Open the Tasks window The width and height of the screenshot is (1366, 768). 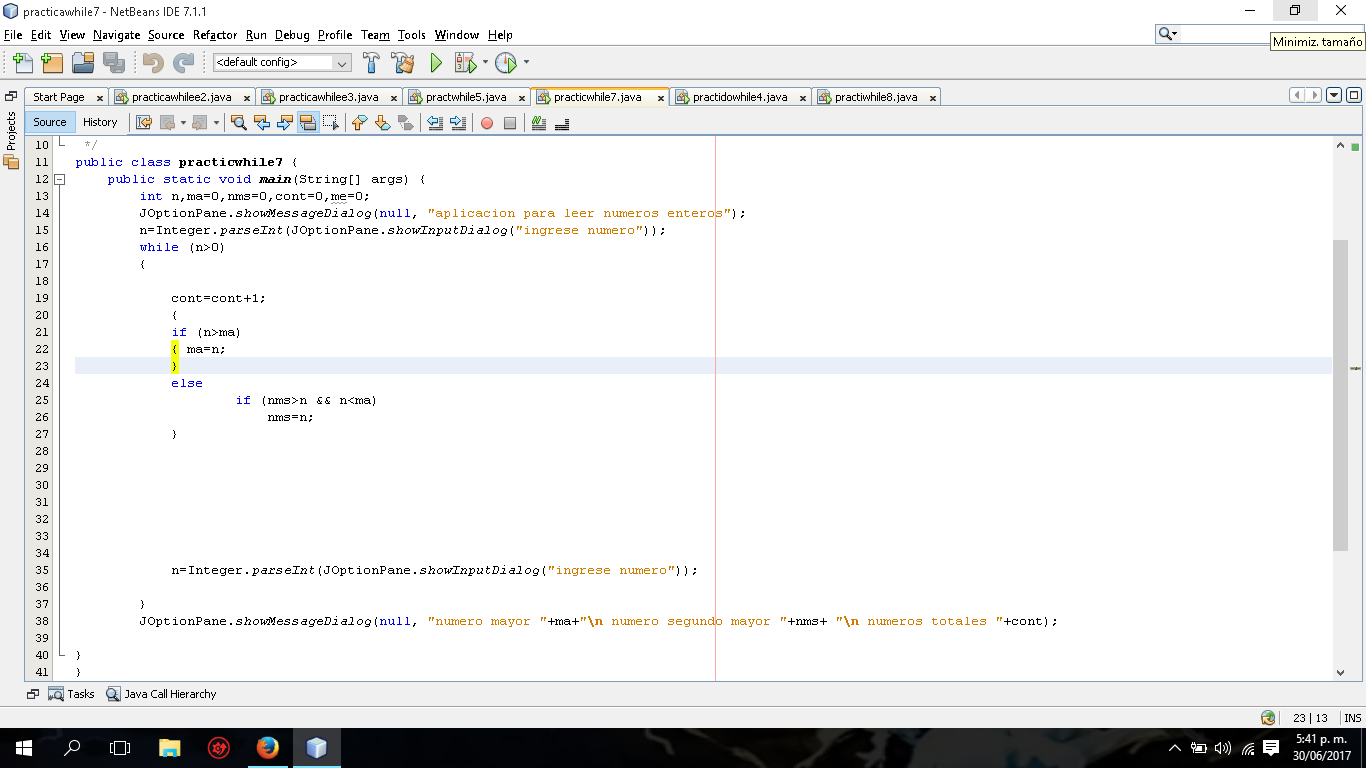point(71,694)
